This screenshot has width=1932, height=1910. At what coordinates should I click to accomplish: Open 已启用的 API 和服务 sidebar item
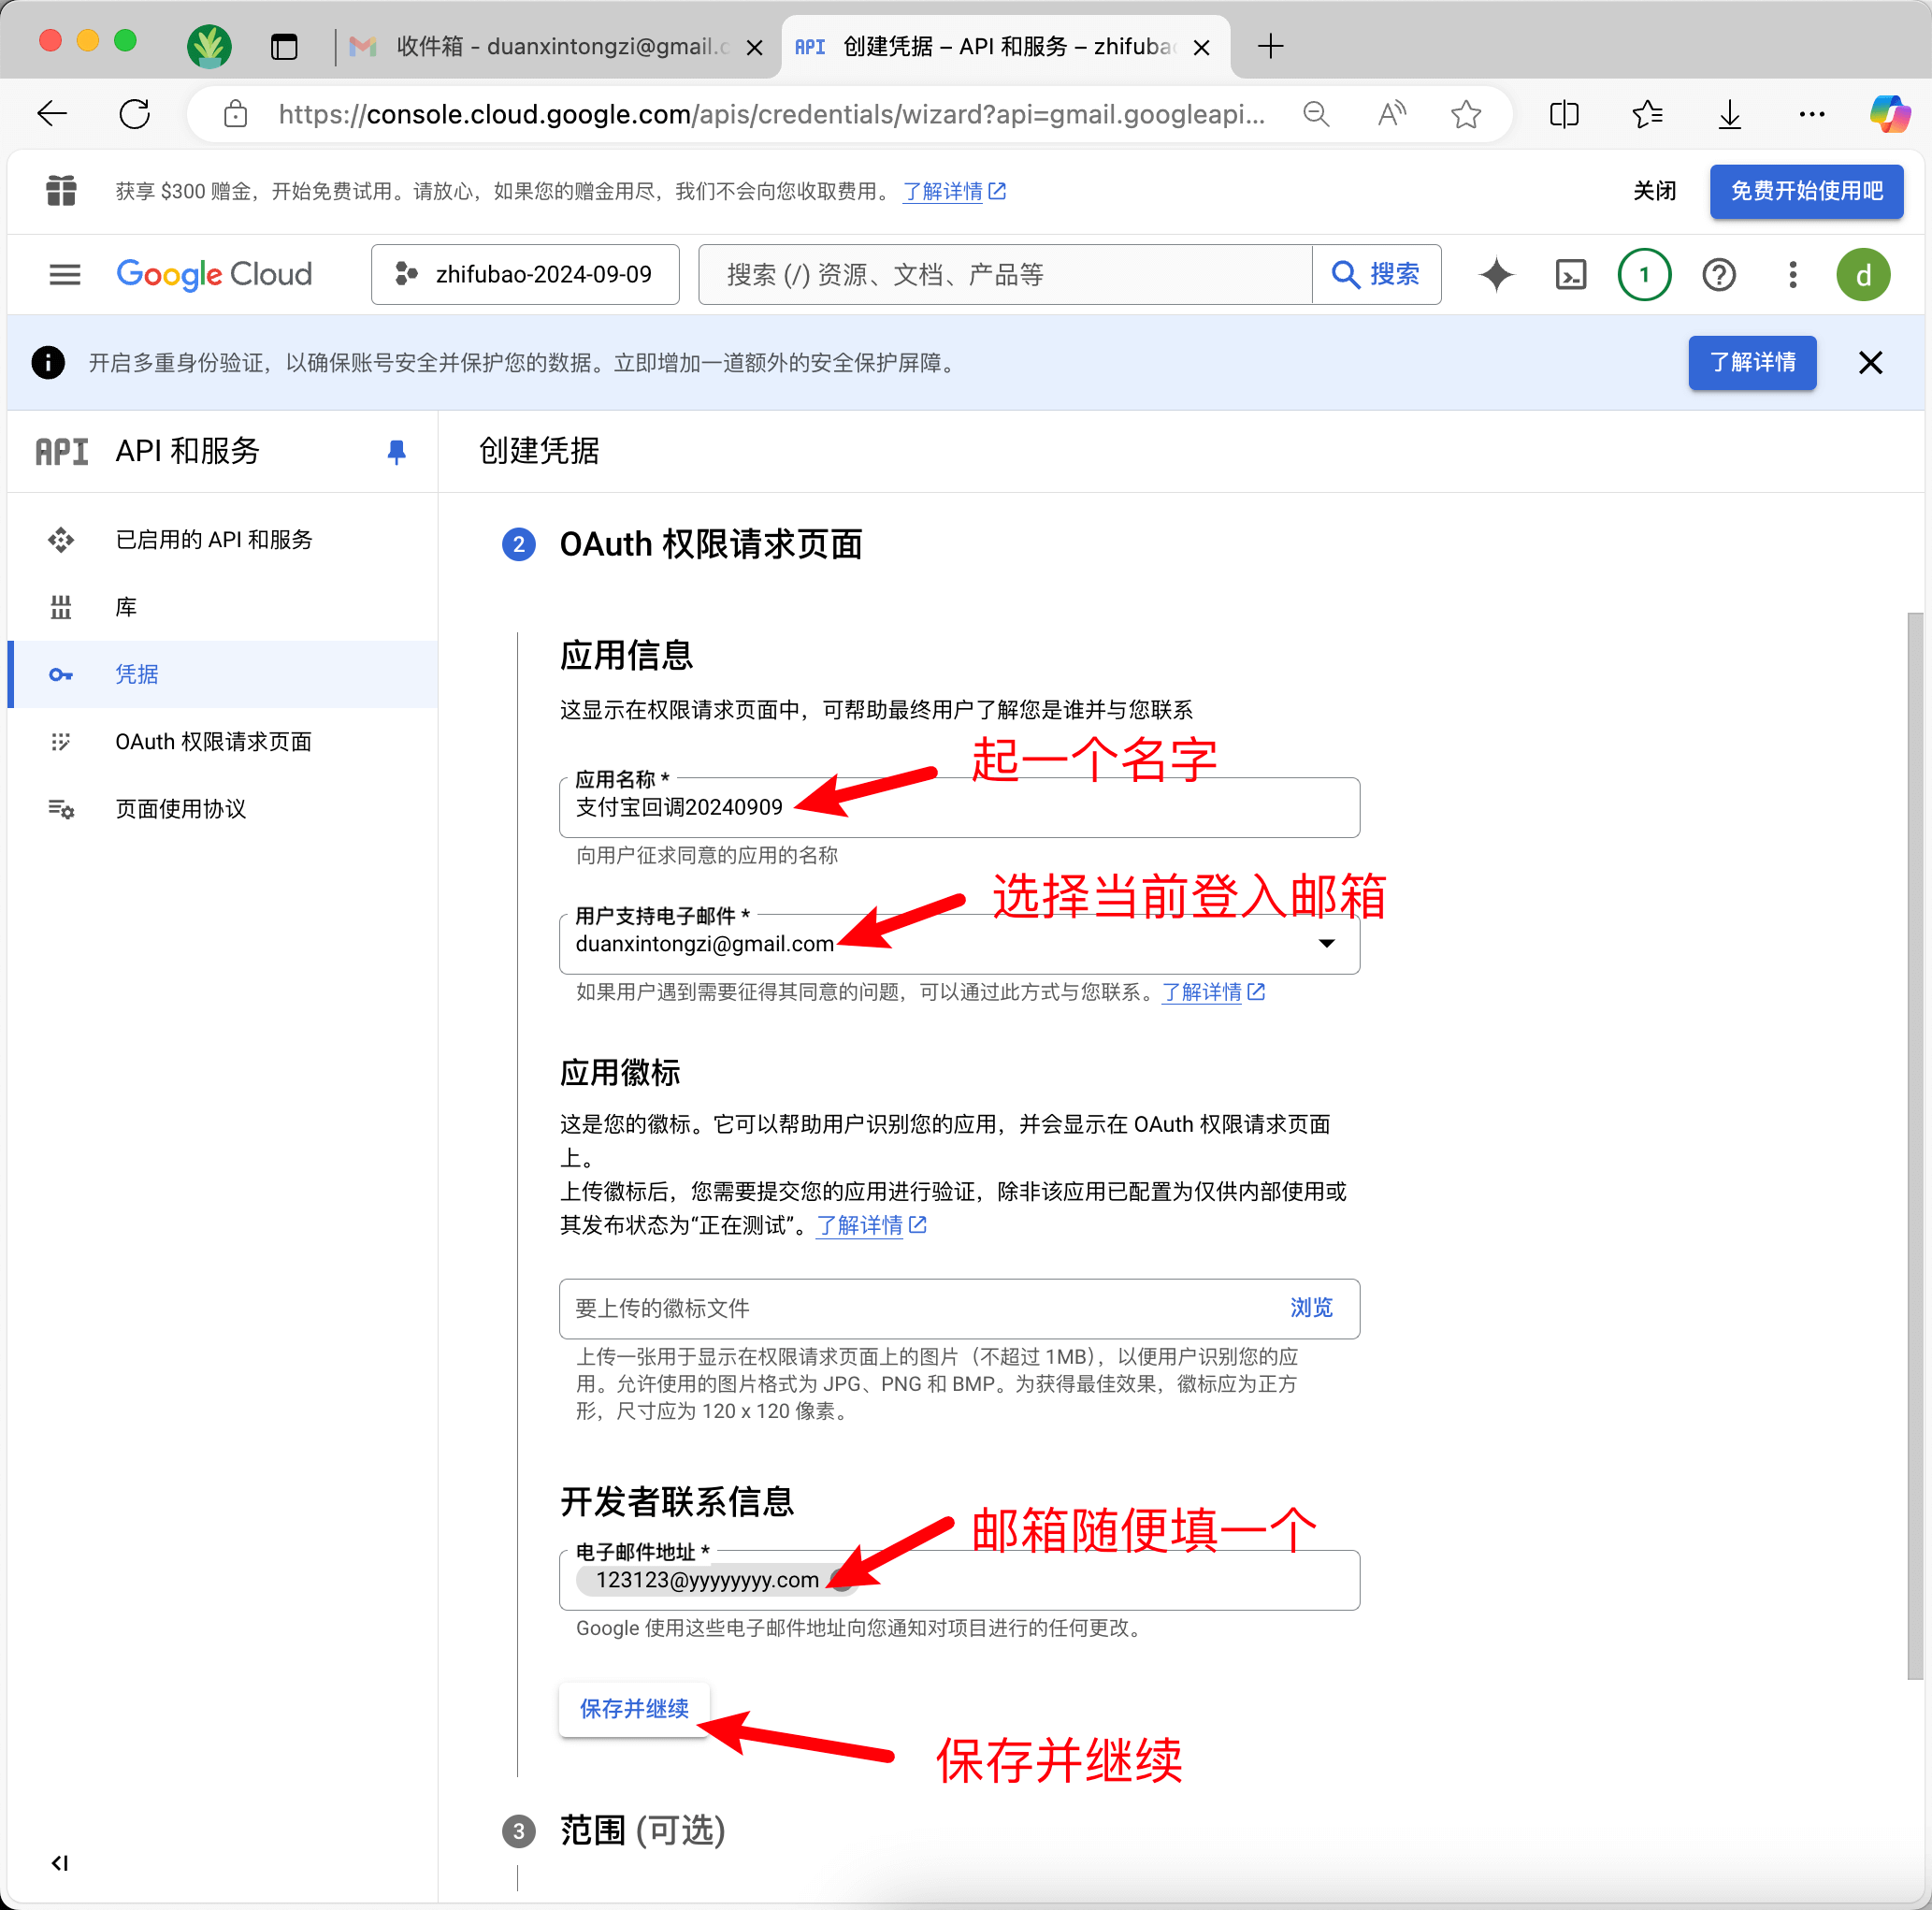click(x=213, y=539)
